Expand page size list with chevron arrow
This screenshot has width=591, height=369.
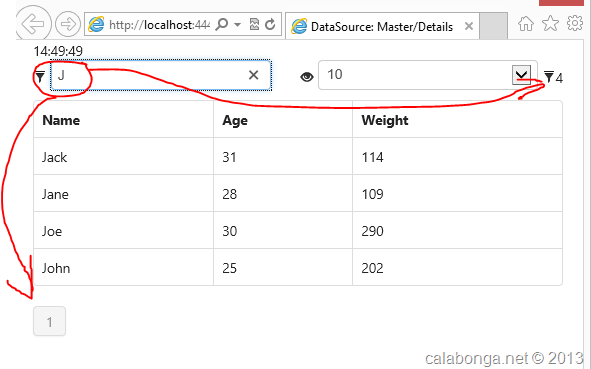click(x=522, y=75)
